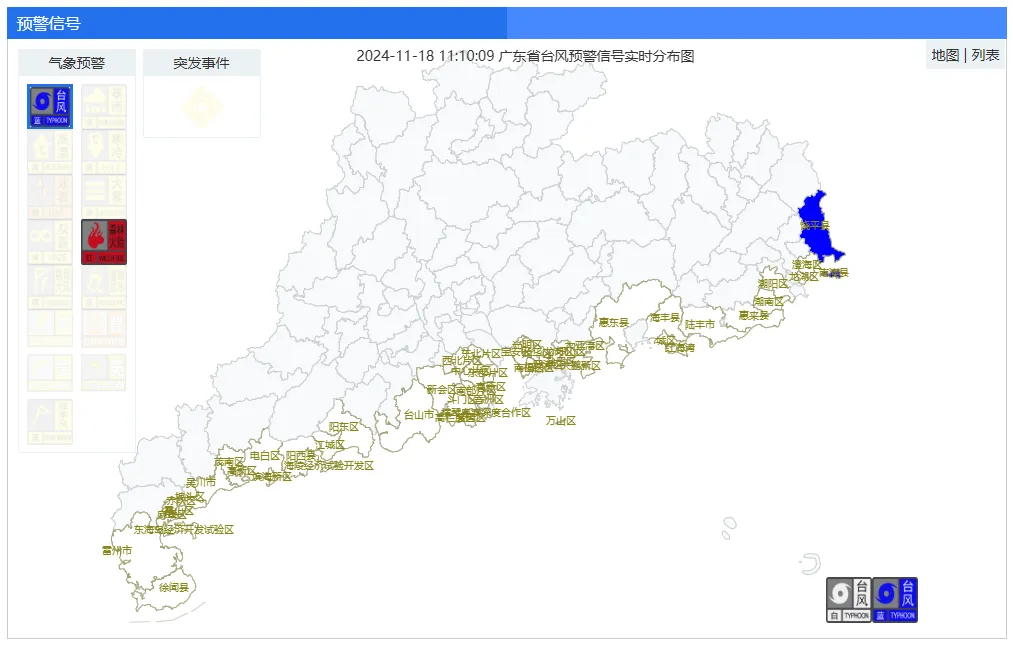Viewport: 1013px width, 646px height.
Task: Select the 雷州市 region label
Action: 116,551
